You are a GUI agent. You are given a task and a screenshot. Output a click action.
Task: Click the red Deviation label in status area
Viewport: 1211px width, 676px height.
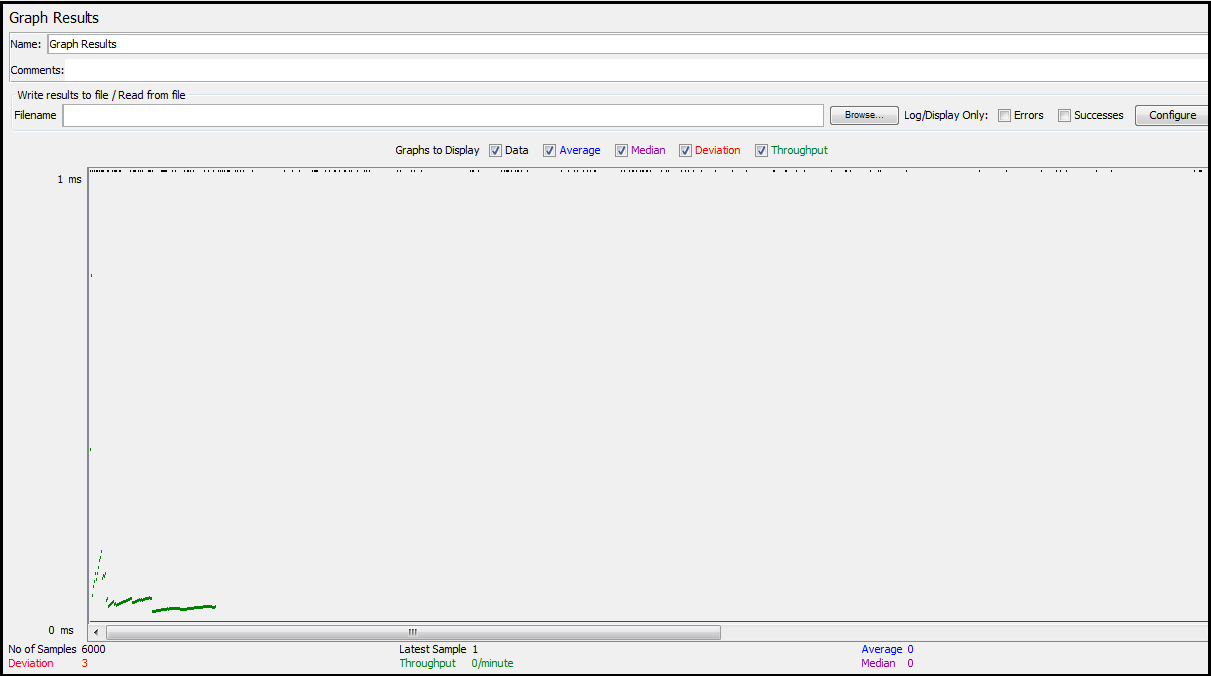(31, 663)
